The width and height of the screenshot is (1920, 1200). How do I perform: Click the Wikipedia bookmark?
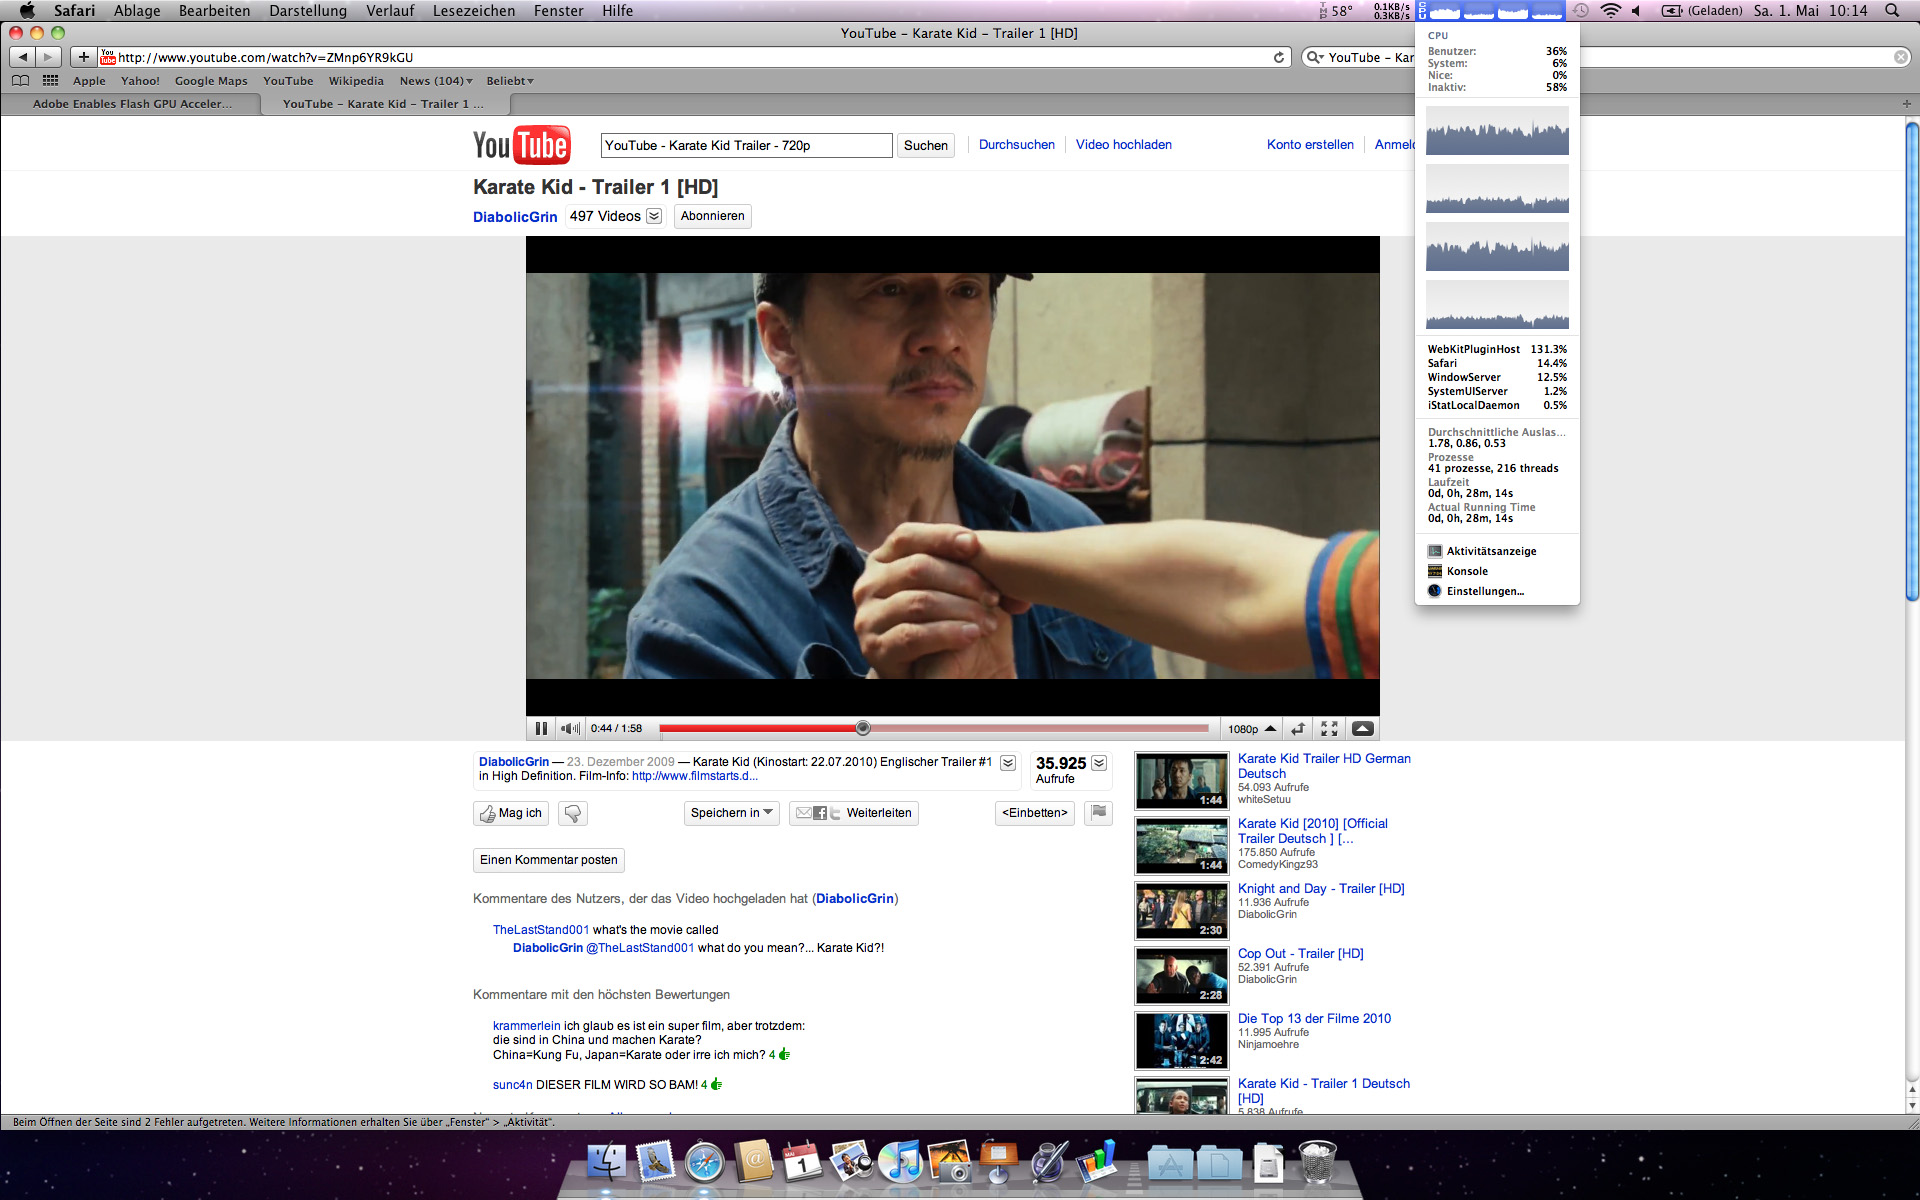pos(356,81)
